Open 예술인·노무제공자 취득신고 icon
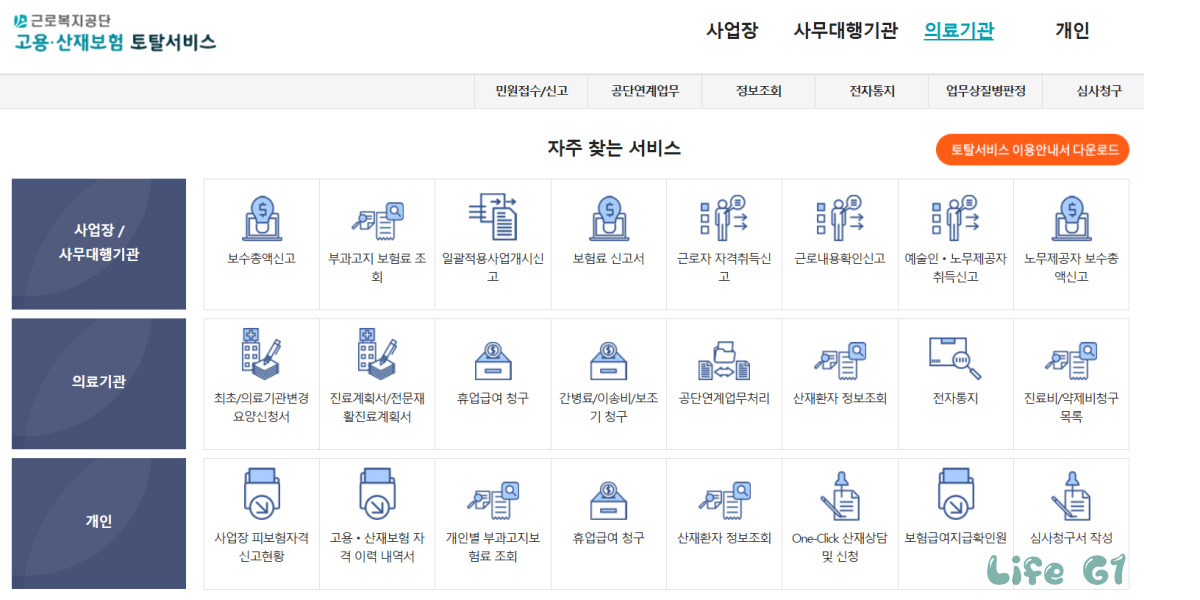Image resolution: width=1200 pixels, height=600 pixels. click(956, 218)
